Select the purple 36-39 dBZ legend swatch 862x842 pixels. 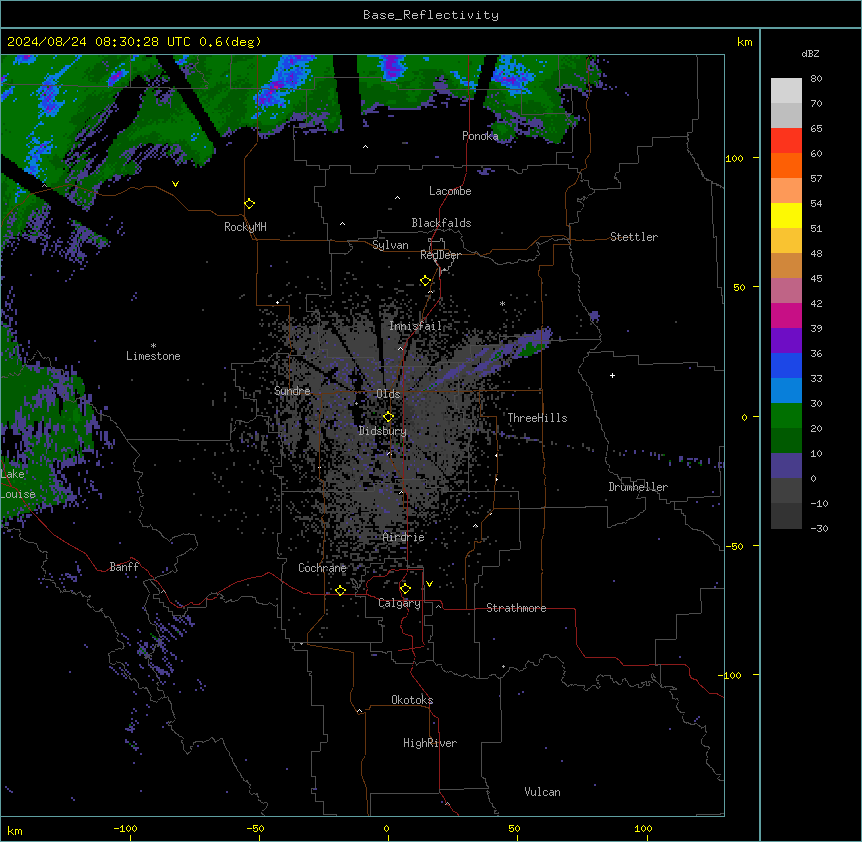tap(786, 341)
